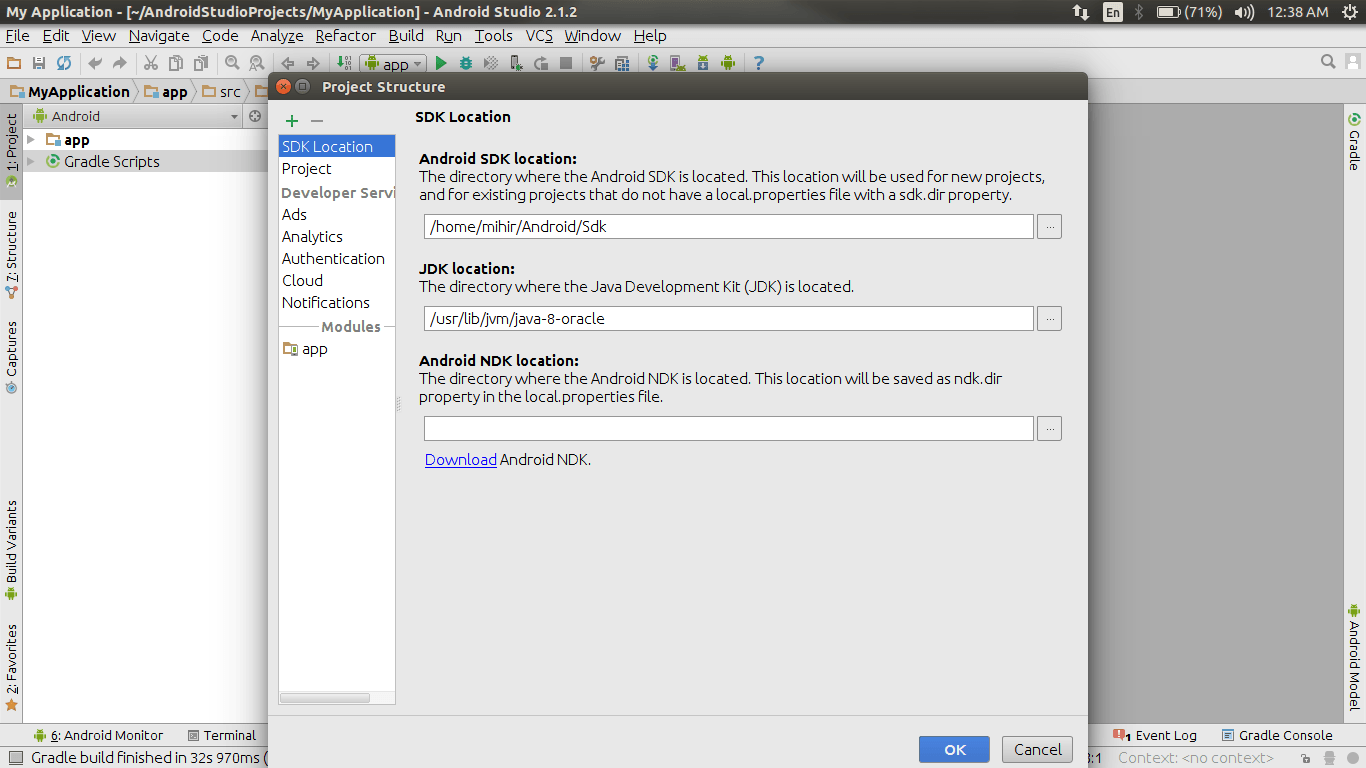Select Authentication in the sidebar list
Image resolution: width=1366 pixels, height=768 pixels.
[x=333, y=259]
